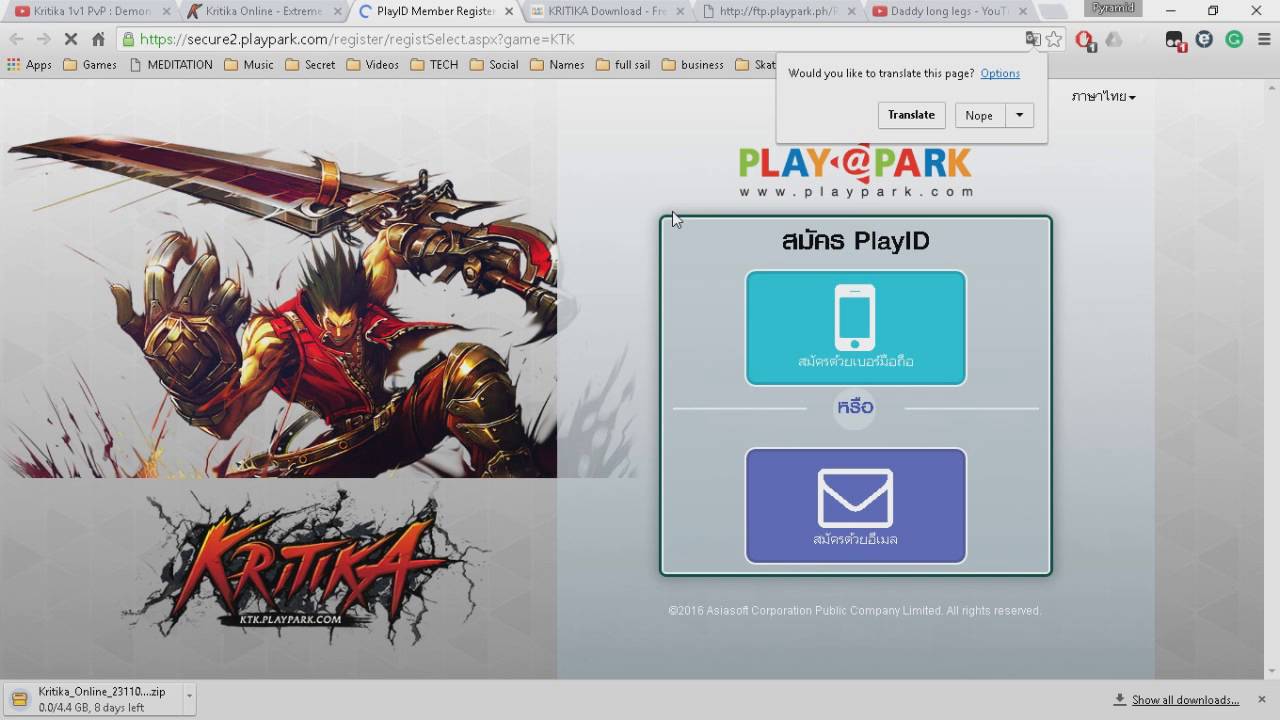
Task: Click Nope in the translate popup
Action: [x=979, y=115]
